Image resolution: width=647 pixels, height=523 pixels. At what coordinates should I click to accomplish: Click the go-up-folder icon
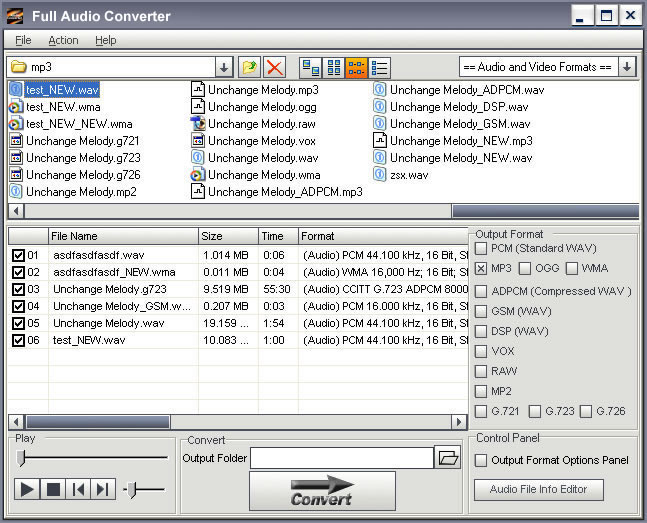249,67
